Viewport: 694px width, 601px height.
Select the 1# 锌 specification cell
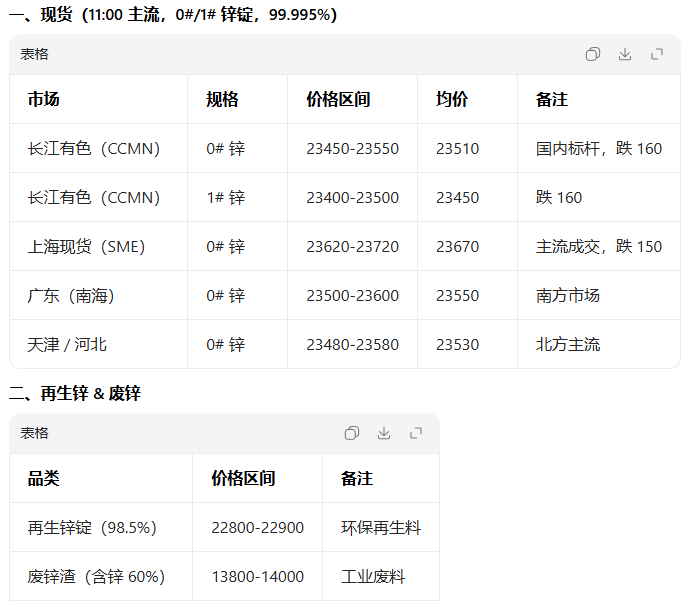(225, 197)
